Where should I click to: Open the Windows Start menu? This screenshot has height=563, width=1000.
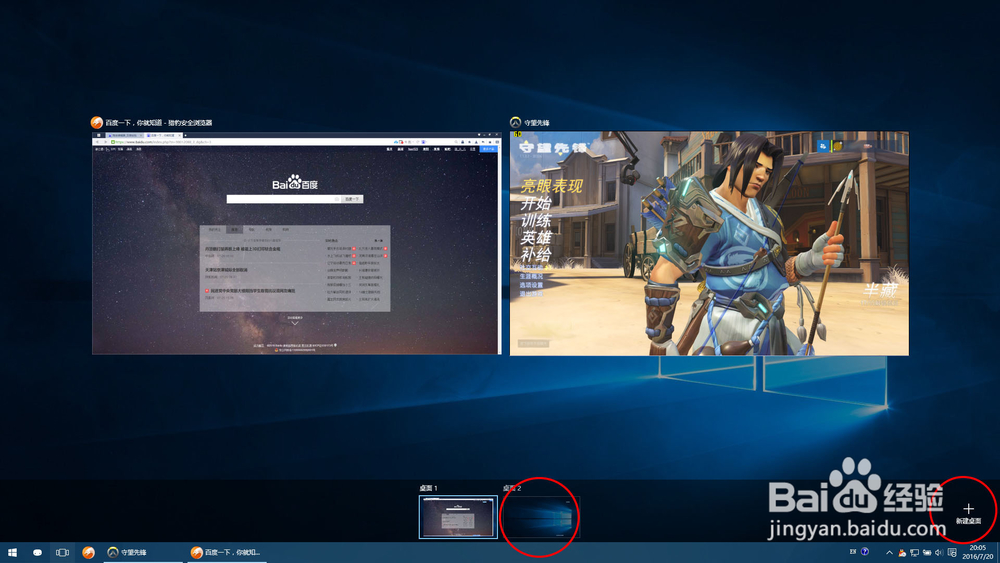click(x=13, y=552)
